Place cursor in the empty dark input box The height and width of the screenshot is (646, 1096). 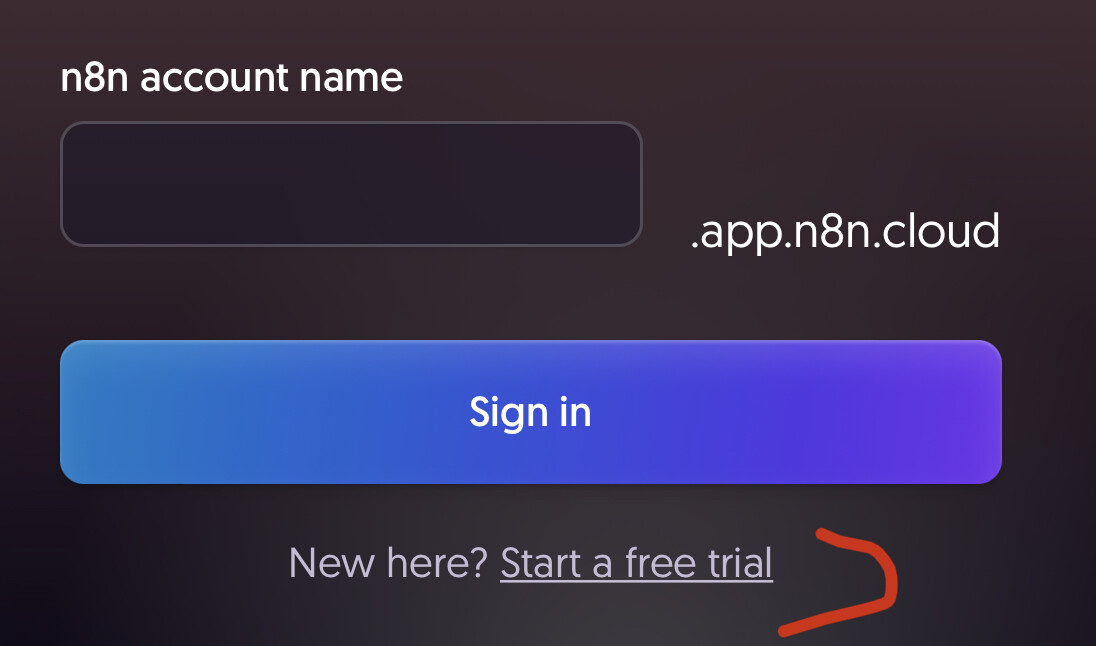click(351, 184)
